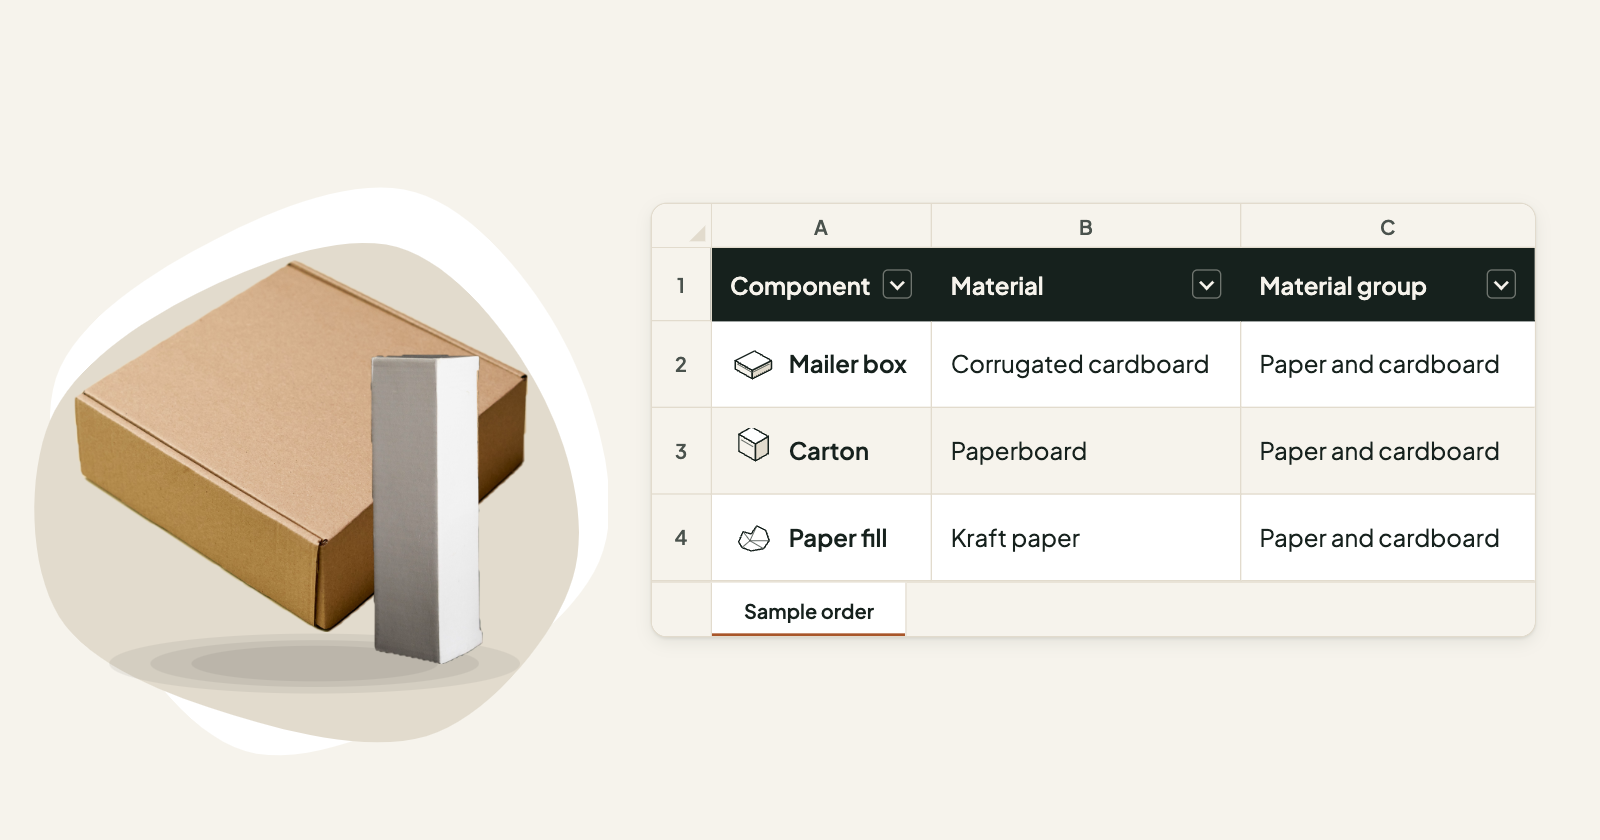This screenshot has width=1600, height=840.
Task: Select Paper and cardboard in Mailer box row
Action: tap(1388, 365)
